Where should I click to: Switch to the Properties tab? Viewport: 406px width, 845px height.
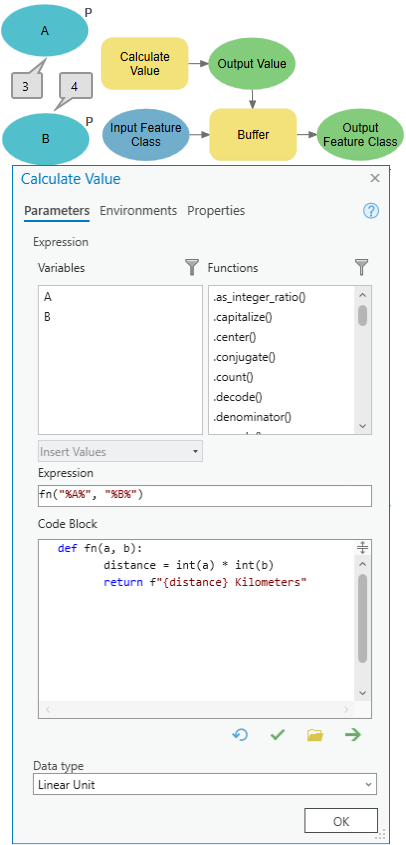click(216, 211)
